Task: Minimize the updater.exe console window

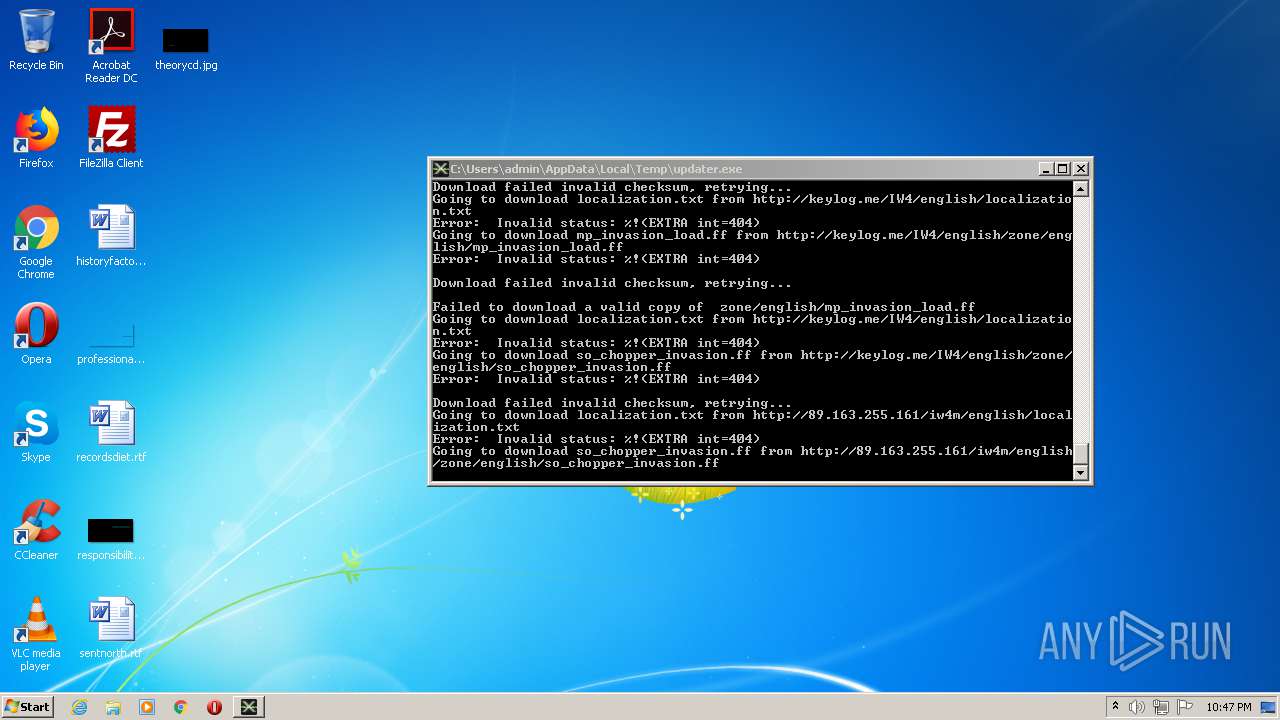Action: point(1046,169)
